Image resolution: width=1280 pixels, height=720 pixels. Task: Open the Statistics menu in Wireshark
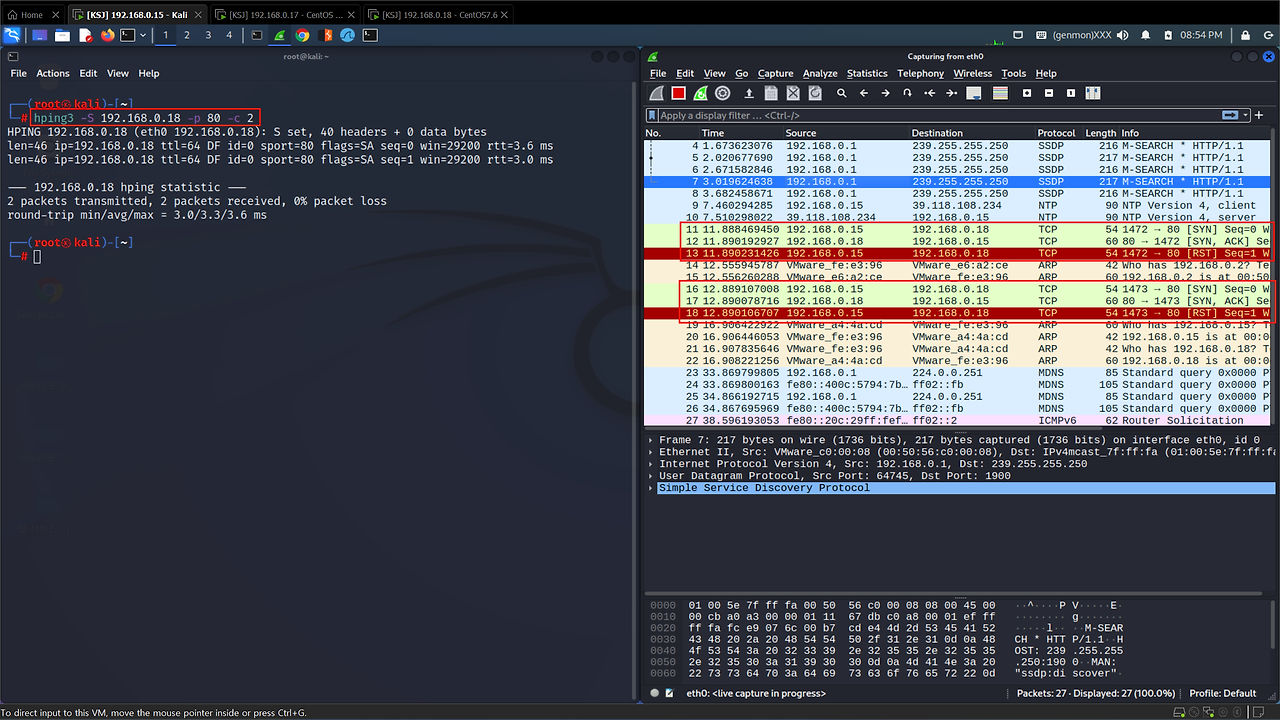[866, 73]
